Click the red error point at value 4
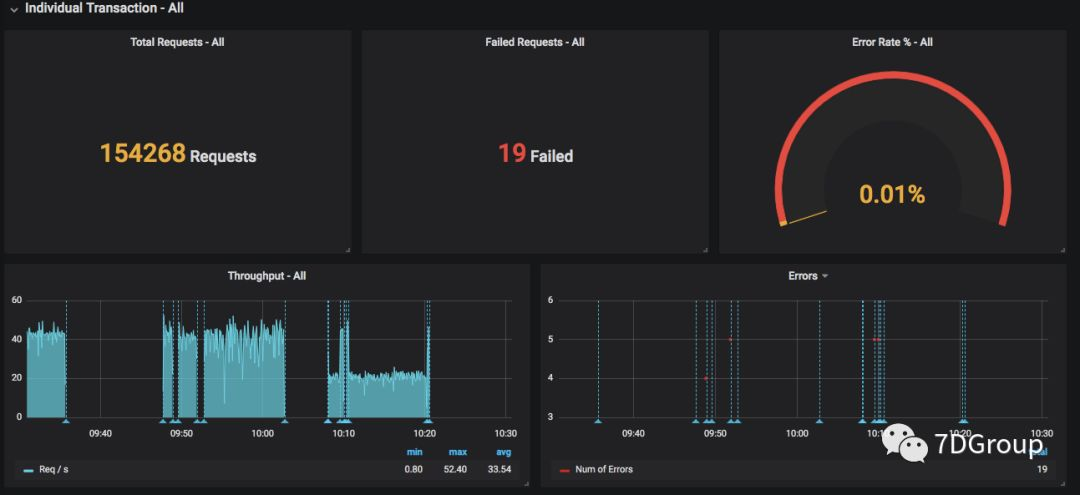Viewport: 1080px width, 495px height. click(705, 378)
